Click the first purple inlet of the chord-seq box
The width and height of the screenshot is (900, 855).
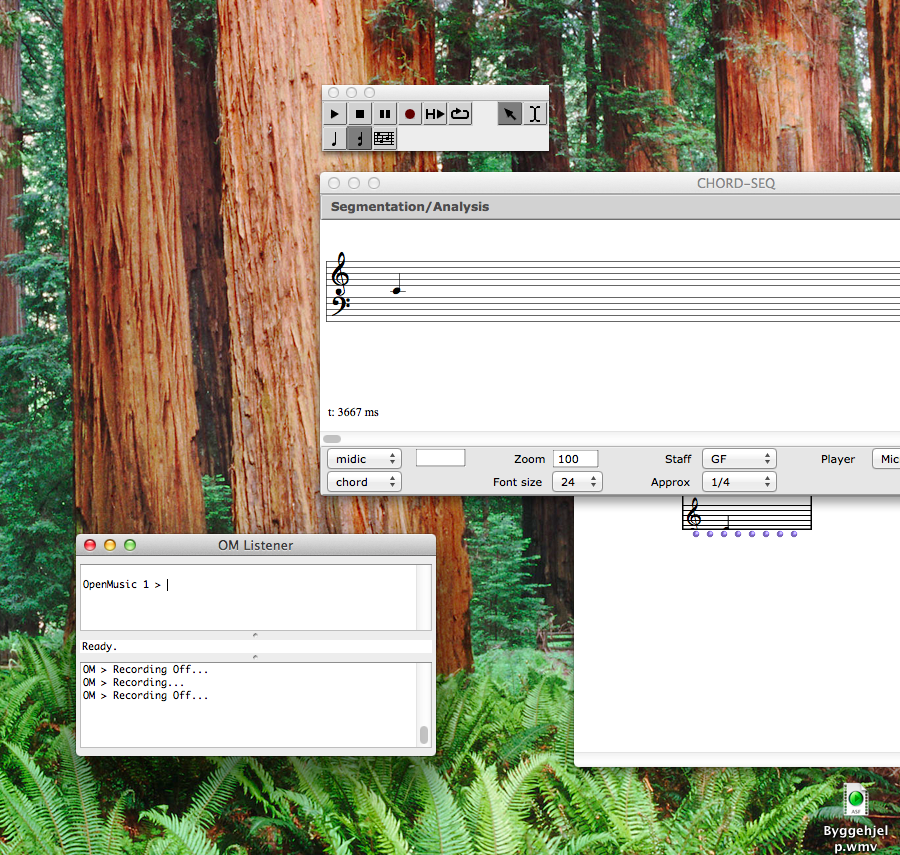[696, 534]
